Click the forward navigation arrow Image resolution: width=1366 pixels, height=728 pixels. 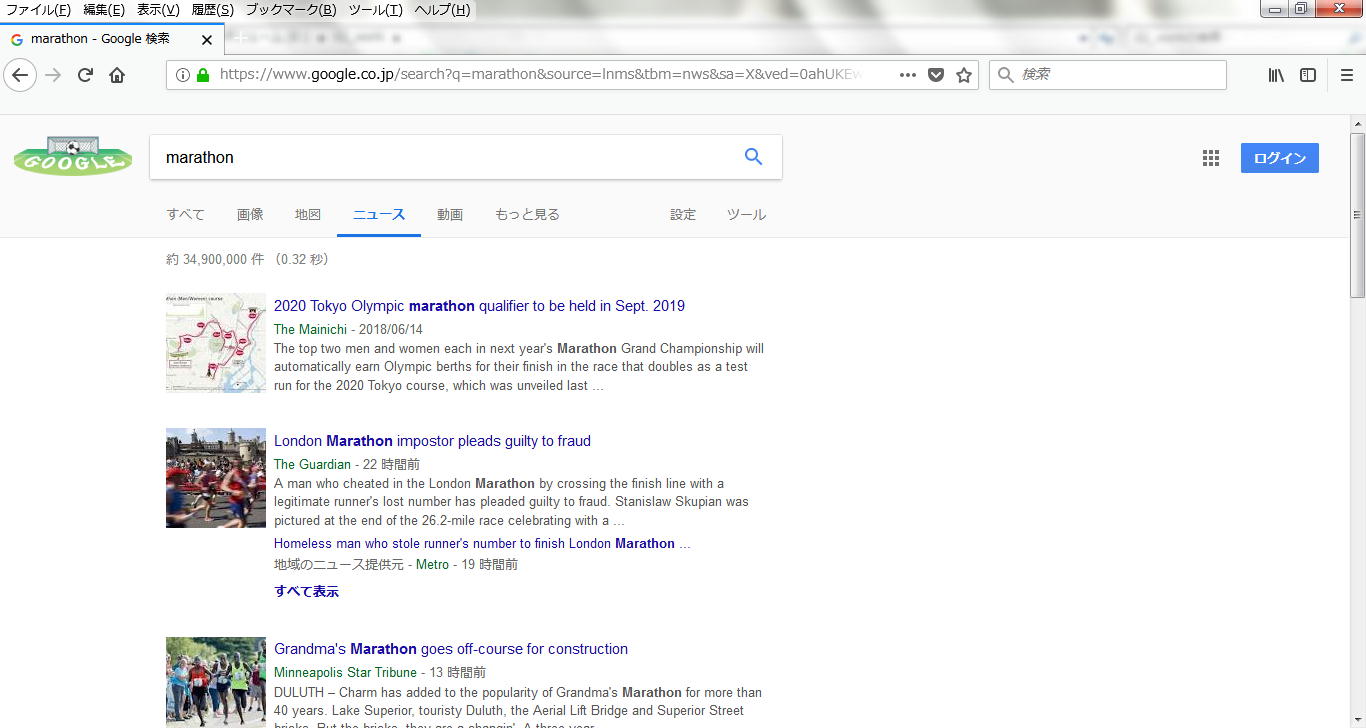click(x=53, y=75)
